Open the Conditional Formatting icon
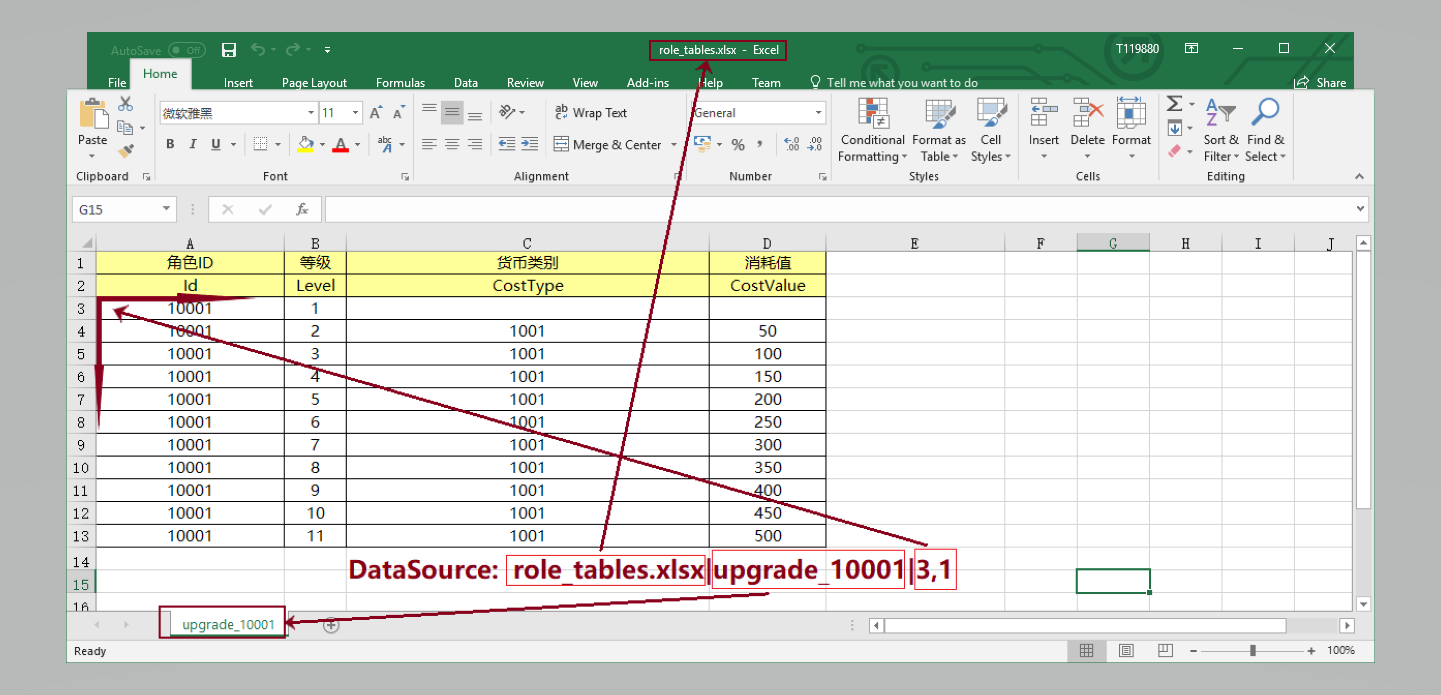The width and height of the screenshot is (1441, 695). tap(872, 113)
